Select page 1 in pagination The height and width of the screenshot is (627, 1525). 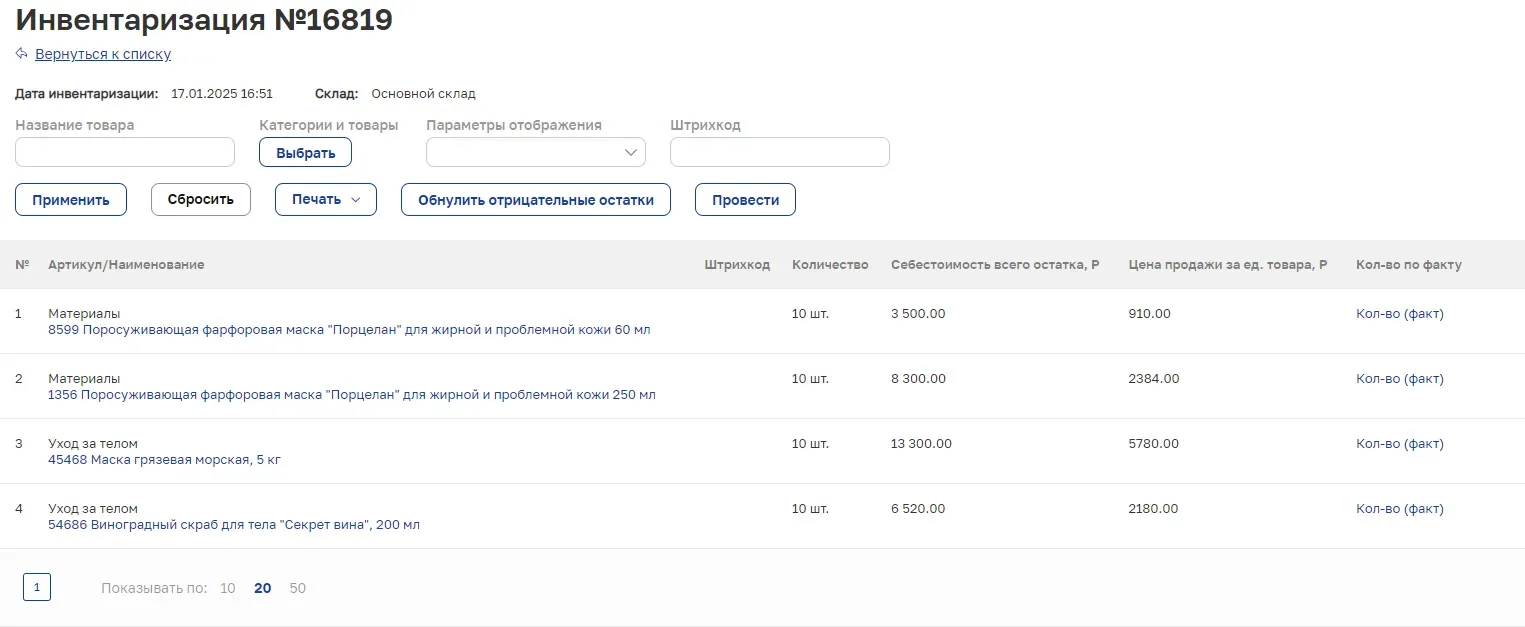pos(37,588)
